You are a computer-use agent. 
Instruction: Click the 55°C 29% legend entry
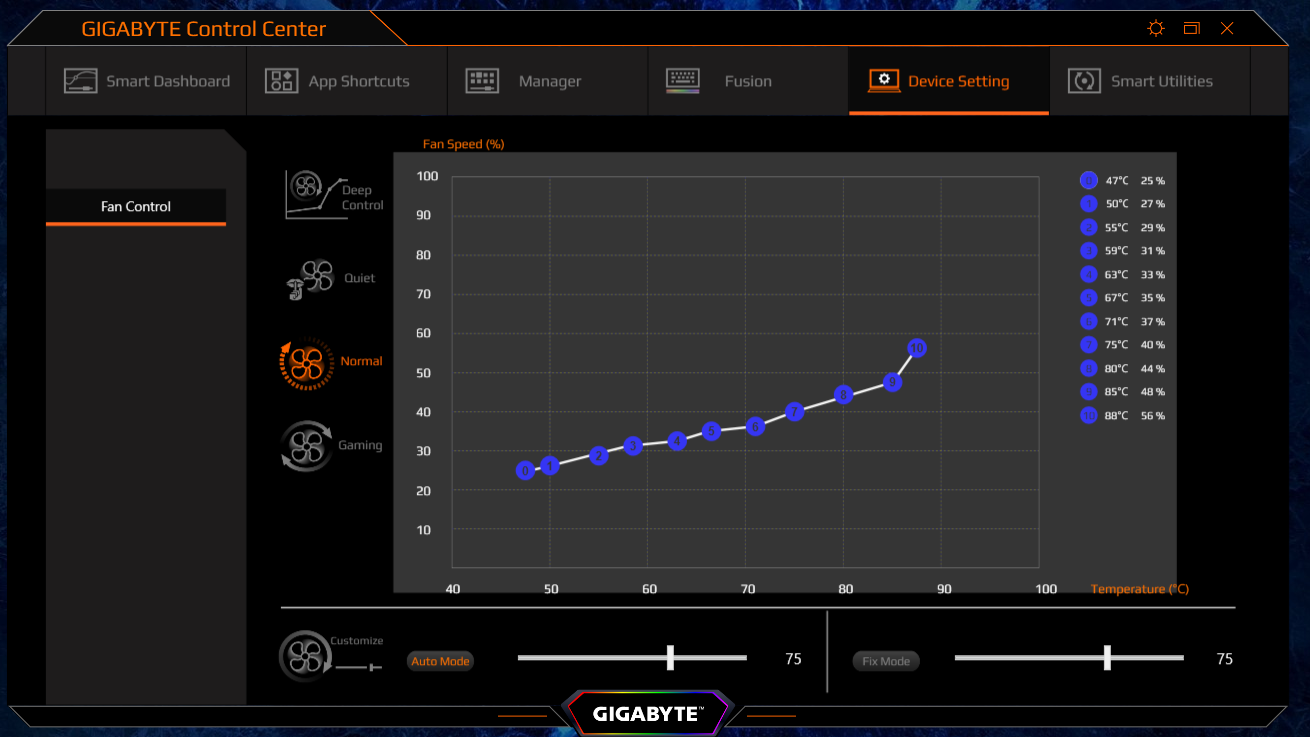[x=1123, y=227]
